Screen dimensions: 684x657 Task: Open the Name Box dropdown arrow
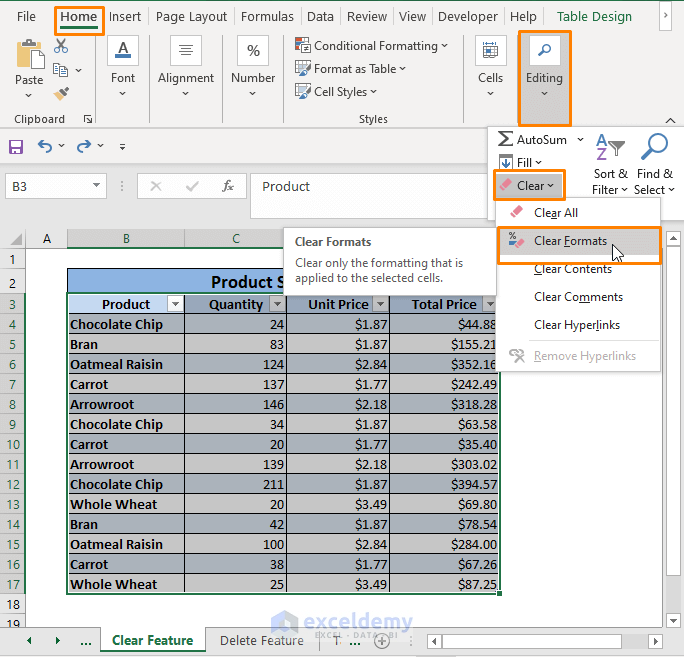96,185
